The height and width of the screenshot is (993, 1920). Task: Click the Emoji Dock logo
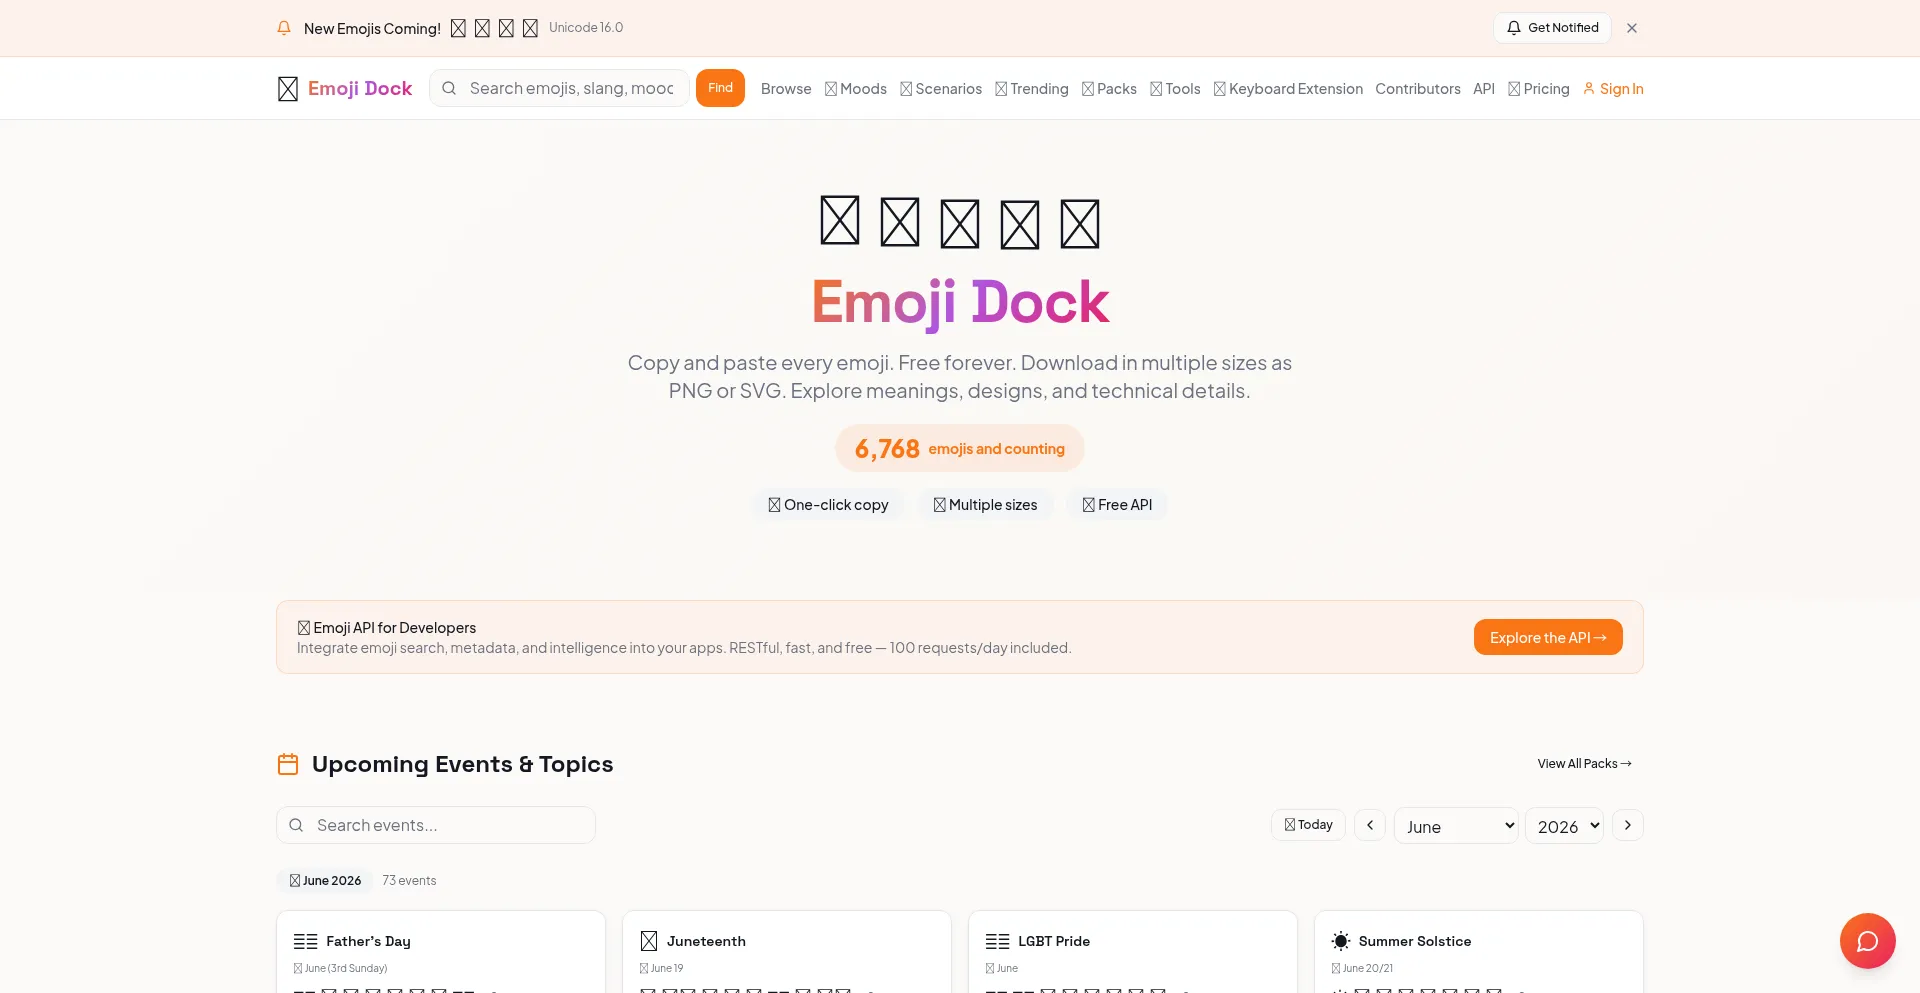point(345,88)
